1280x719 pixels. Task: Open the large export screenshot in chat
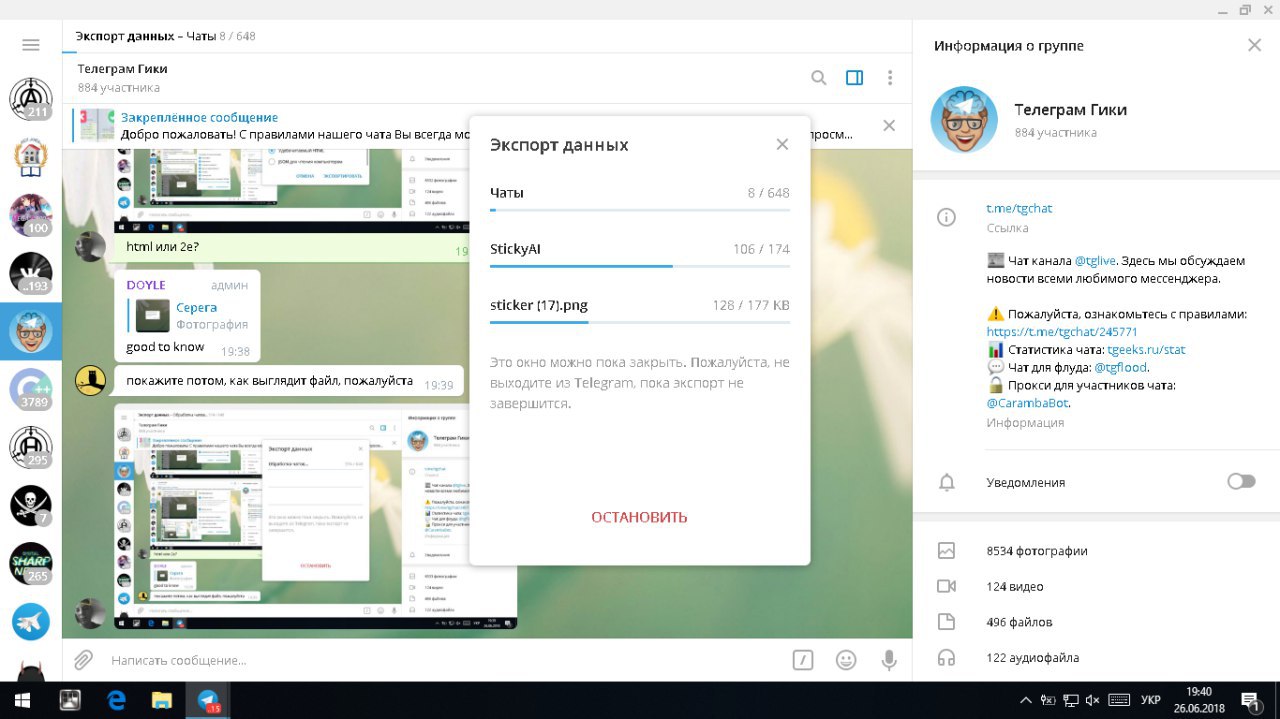click(316, 516)
